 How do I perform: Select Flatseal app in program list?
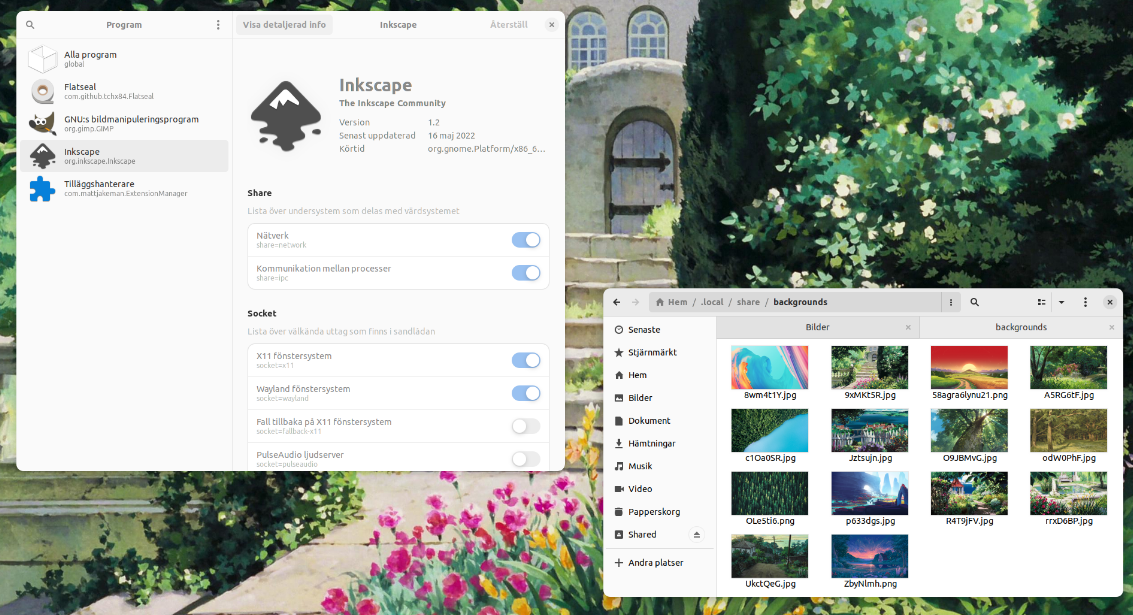click(124, 91)
